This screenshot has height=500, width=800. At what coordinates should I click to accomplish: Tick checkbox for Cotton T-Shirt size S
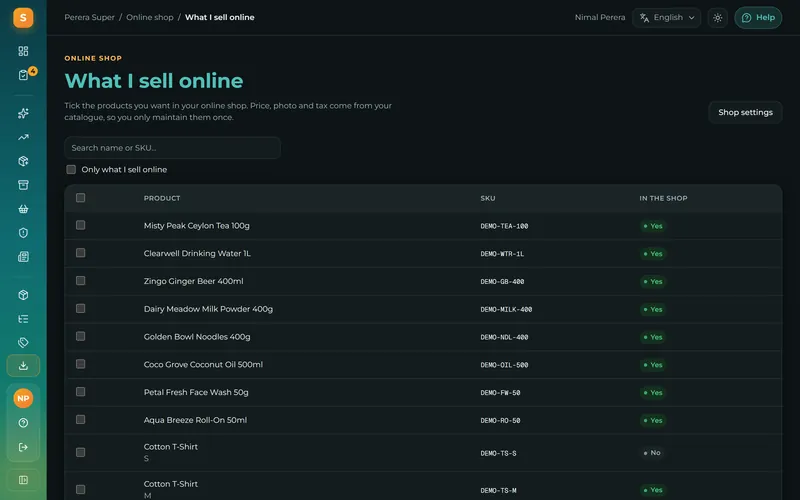[x=81, y=452]
